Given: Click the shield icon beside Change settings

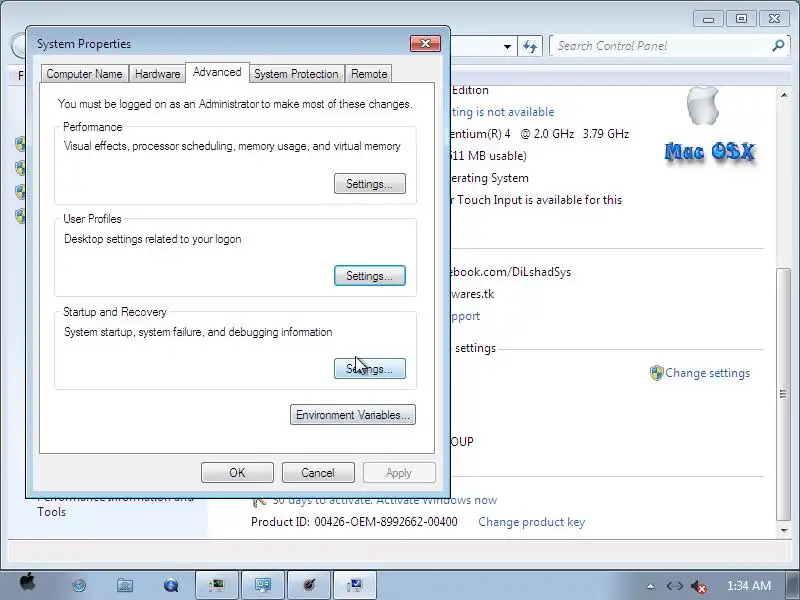Looking at the screenshot, I should click(656, 373).
